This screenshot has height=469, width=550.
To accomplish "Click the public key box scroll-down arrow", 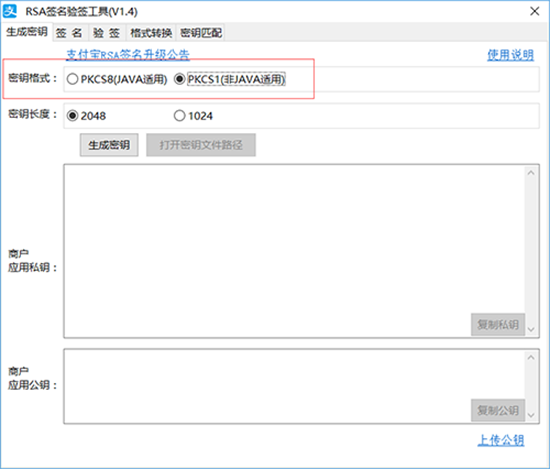I will click(x=531, y=415).
